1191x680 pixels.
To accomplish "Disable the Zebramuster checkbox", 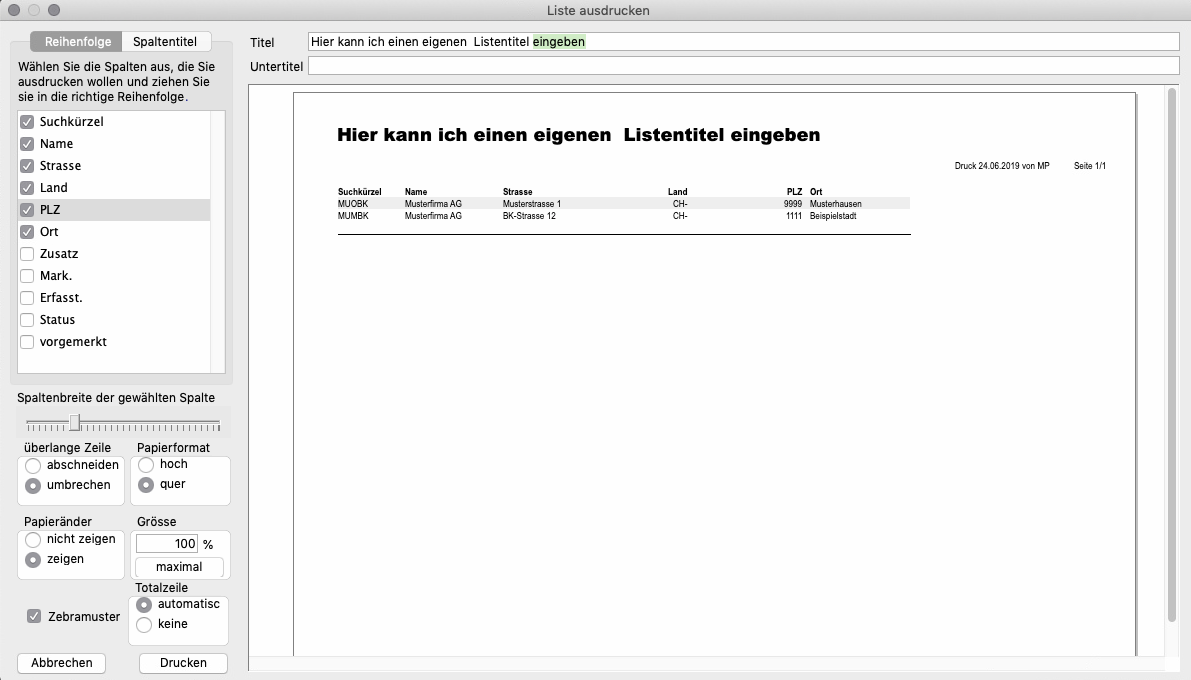I will 34,617.
